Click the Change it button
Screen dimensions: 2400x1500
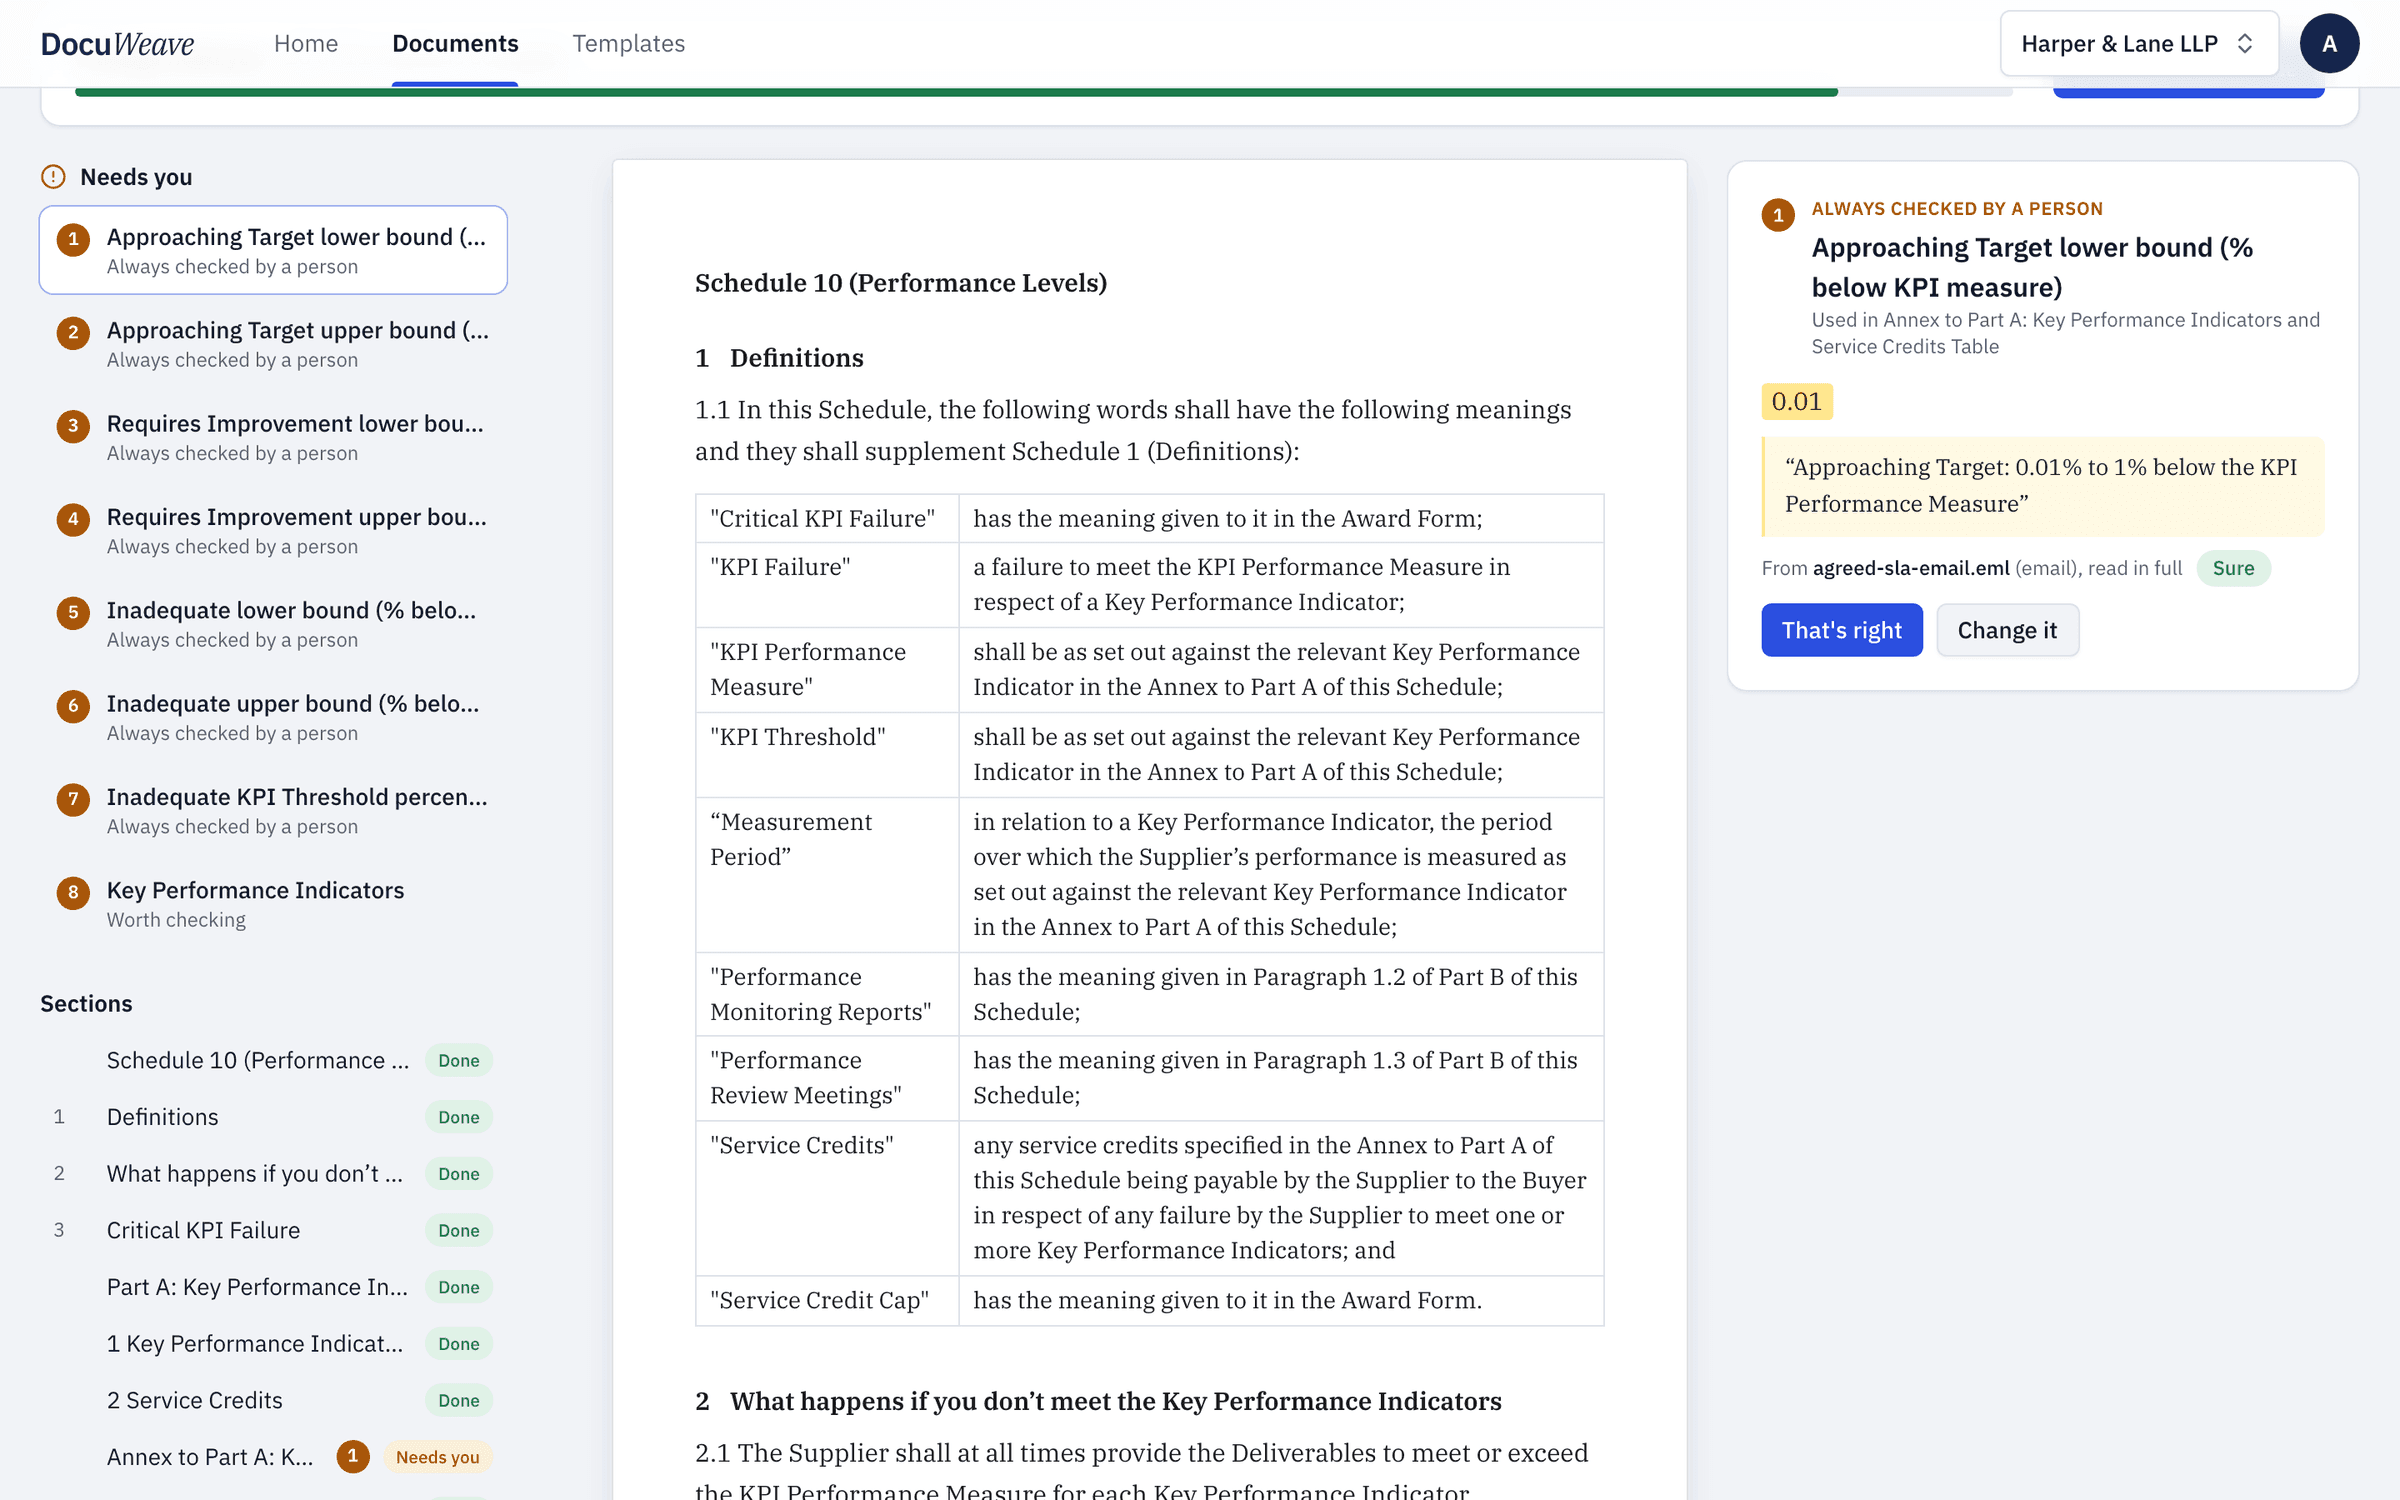(x=2007, y=630)
